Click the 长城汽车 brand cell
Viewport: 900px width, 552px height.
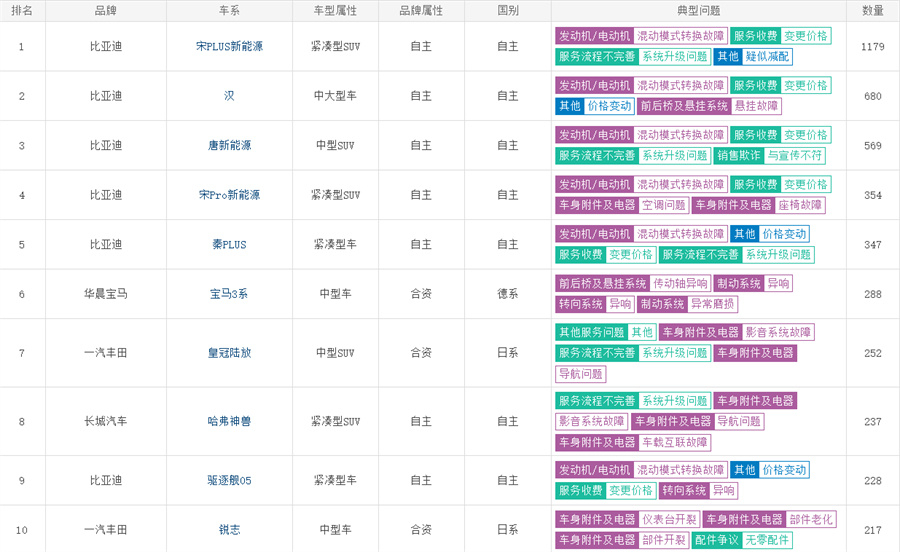tap(106, 421)
